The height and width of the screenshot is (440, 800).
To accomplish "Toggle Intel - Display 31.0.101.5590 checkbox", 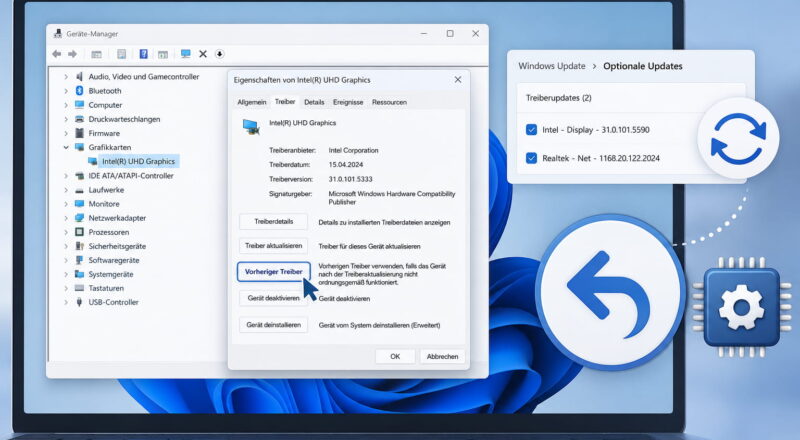I will point(531,130).
